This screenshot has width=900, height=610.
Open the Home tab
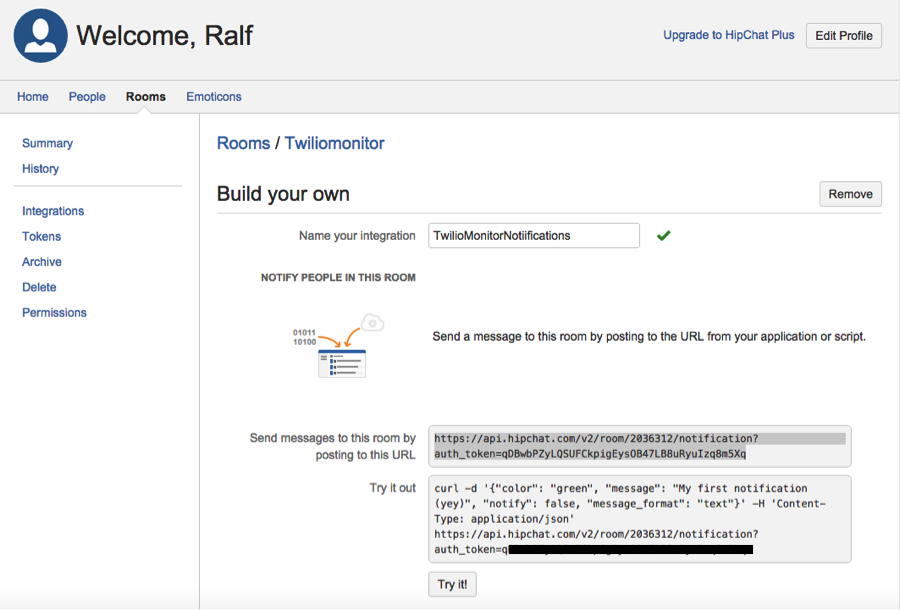[x=33, y=96]
